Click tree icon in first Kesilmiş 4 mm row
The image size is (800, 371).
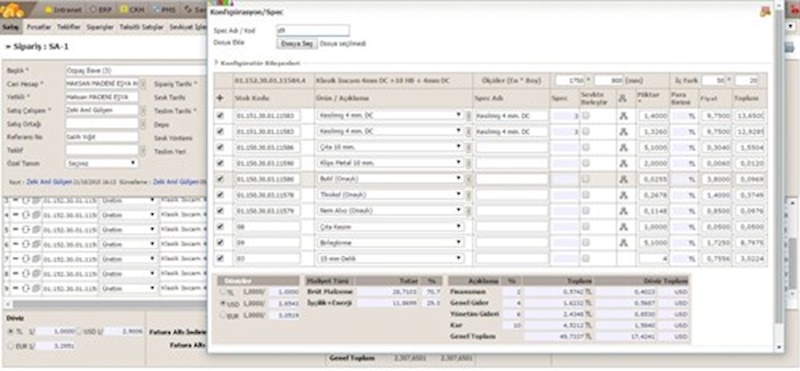coord(623,116)
